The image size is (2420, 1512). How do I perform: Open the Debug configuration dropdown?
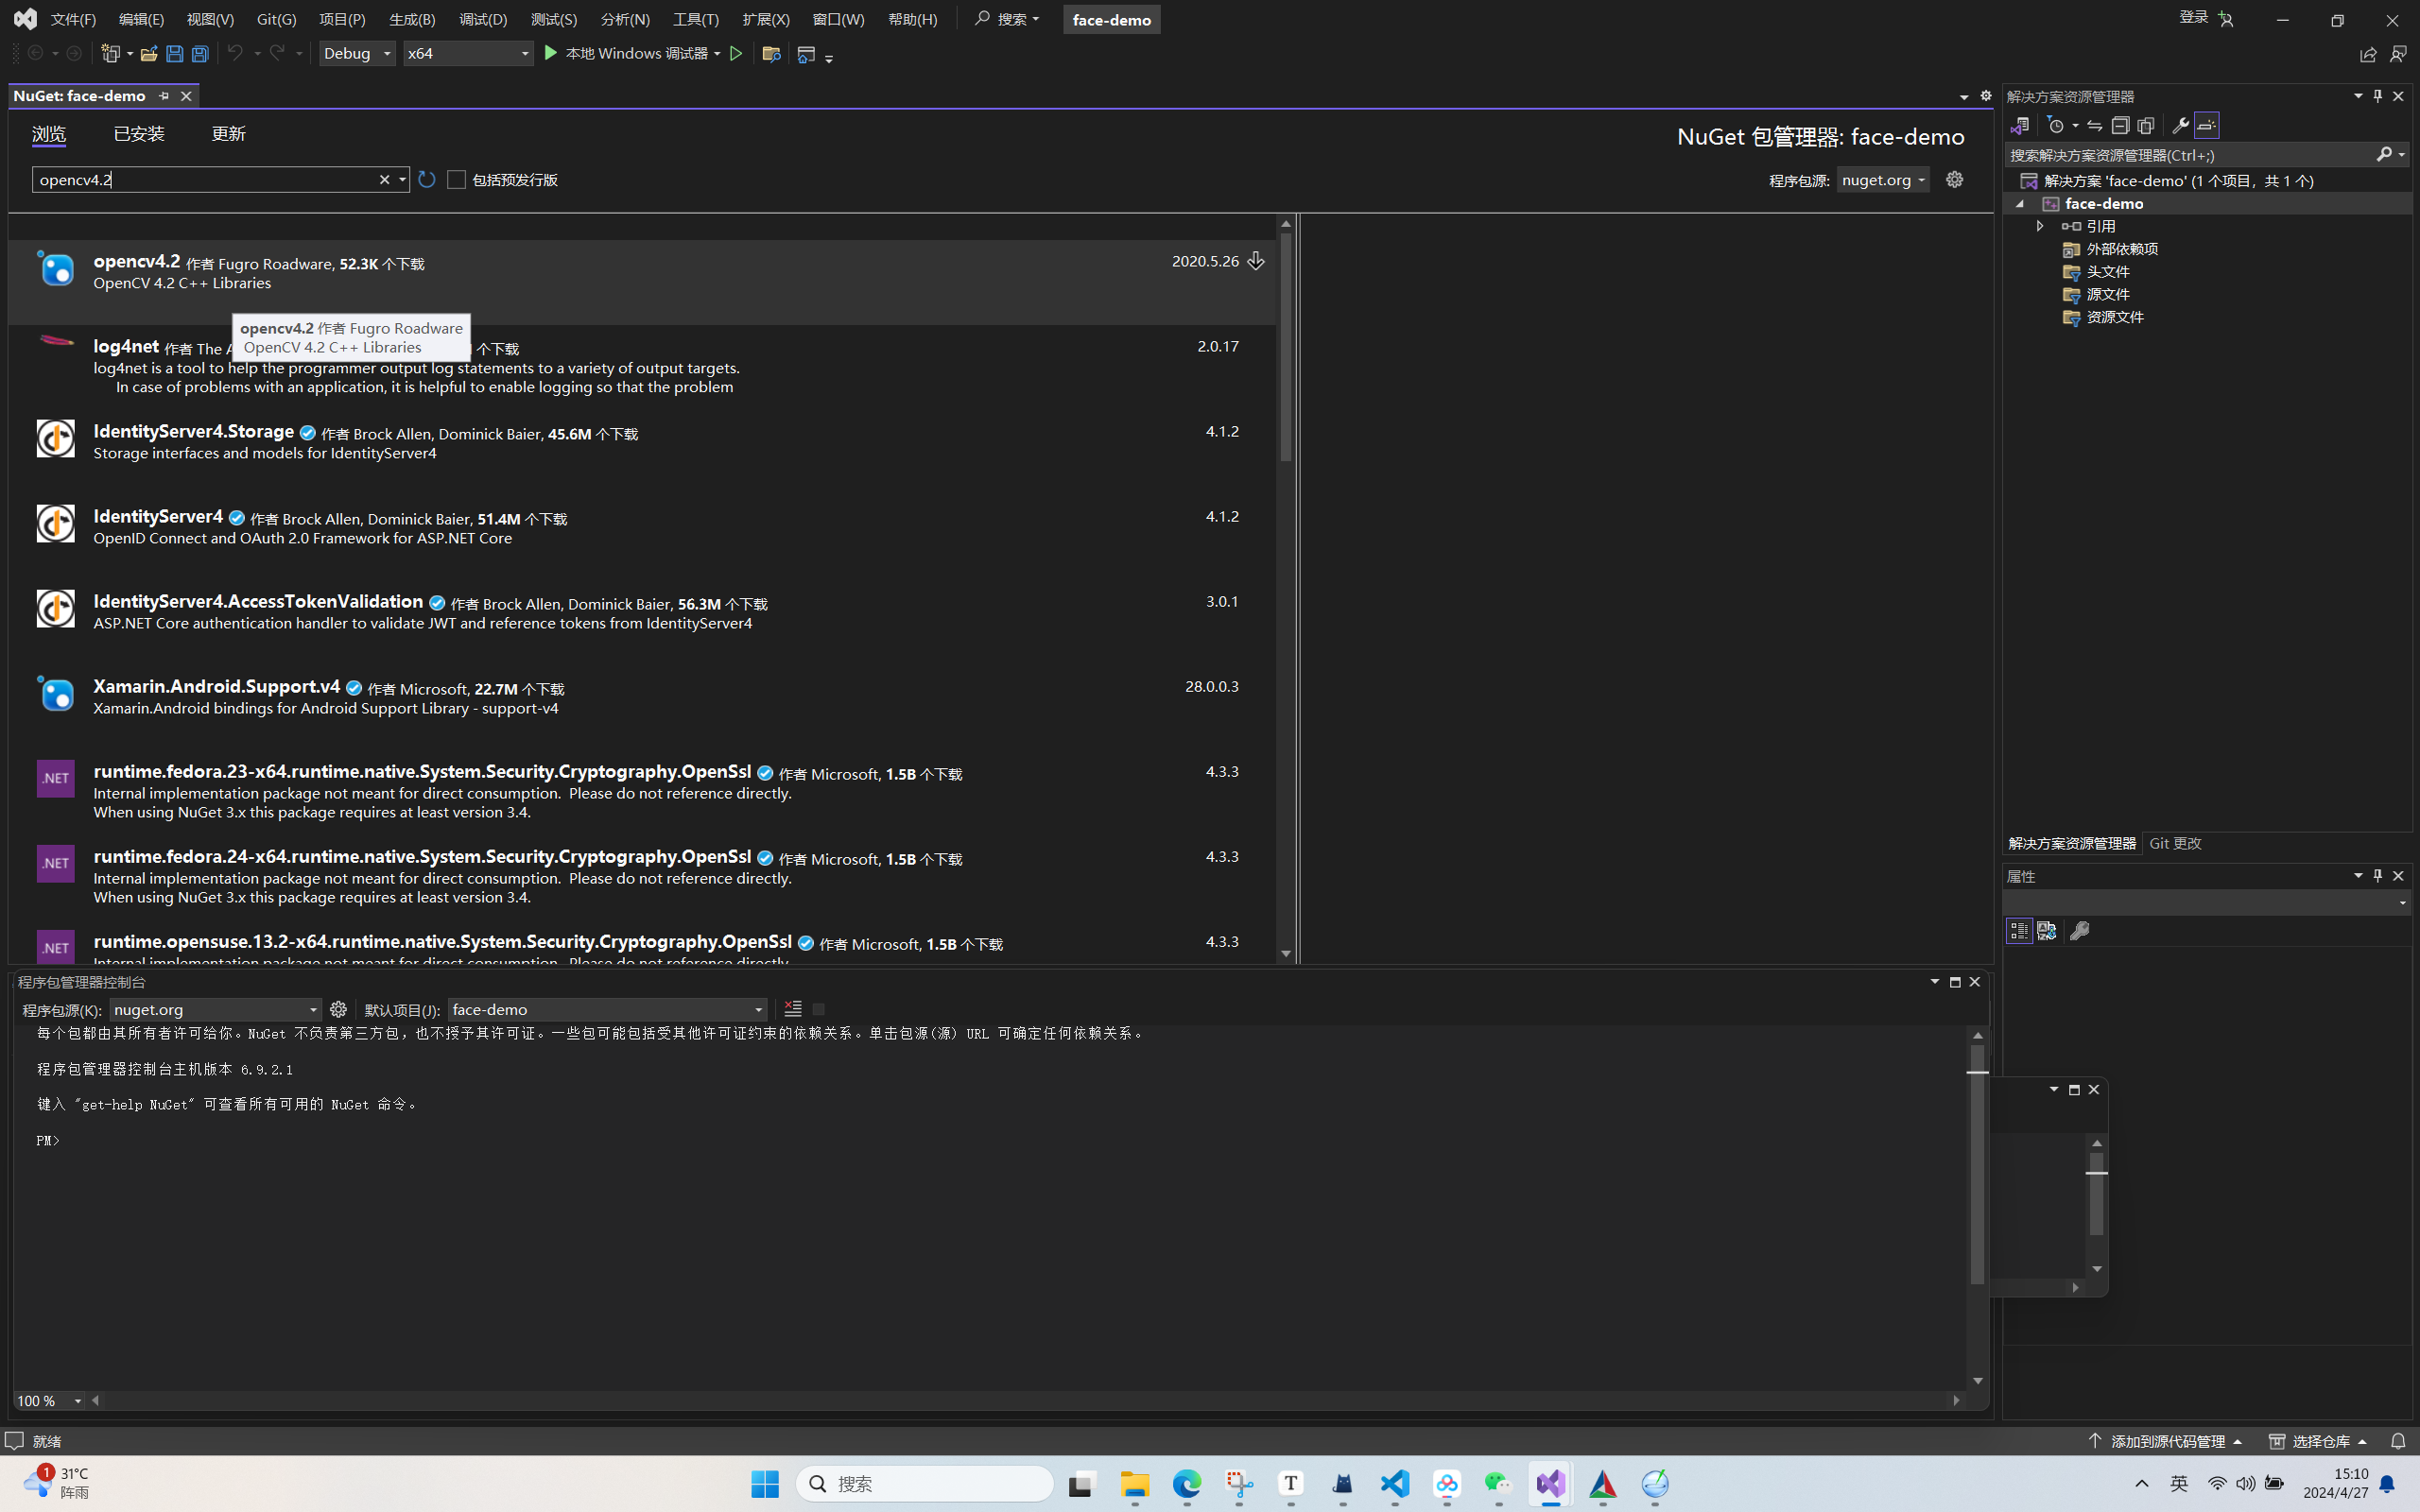(x=356, y=53)
